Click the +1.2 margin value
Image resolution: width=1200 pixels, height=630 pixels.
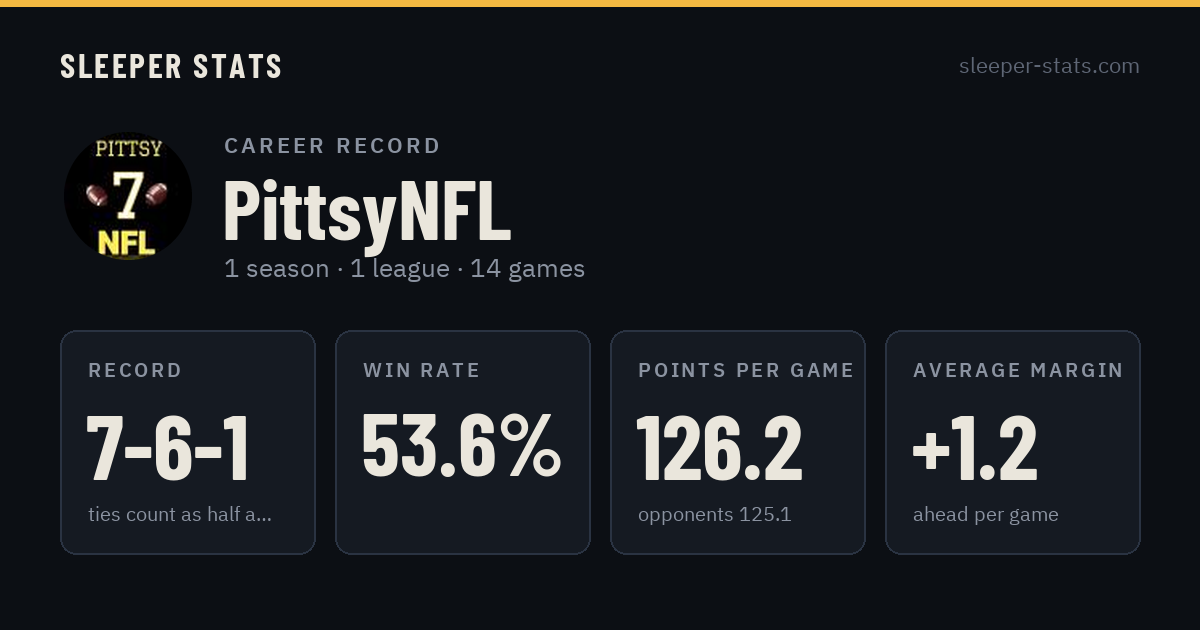[x=975, y=448]
